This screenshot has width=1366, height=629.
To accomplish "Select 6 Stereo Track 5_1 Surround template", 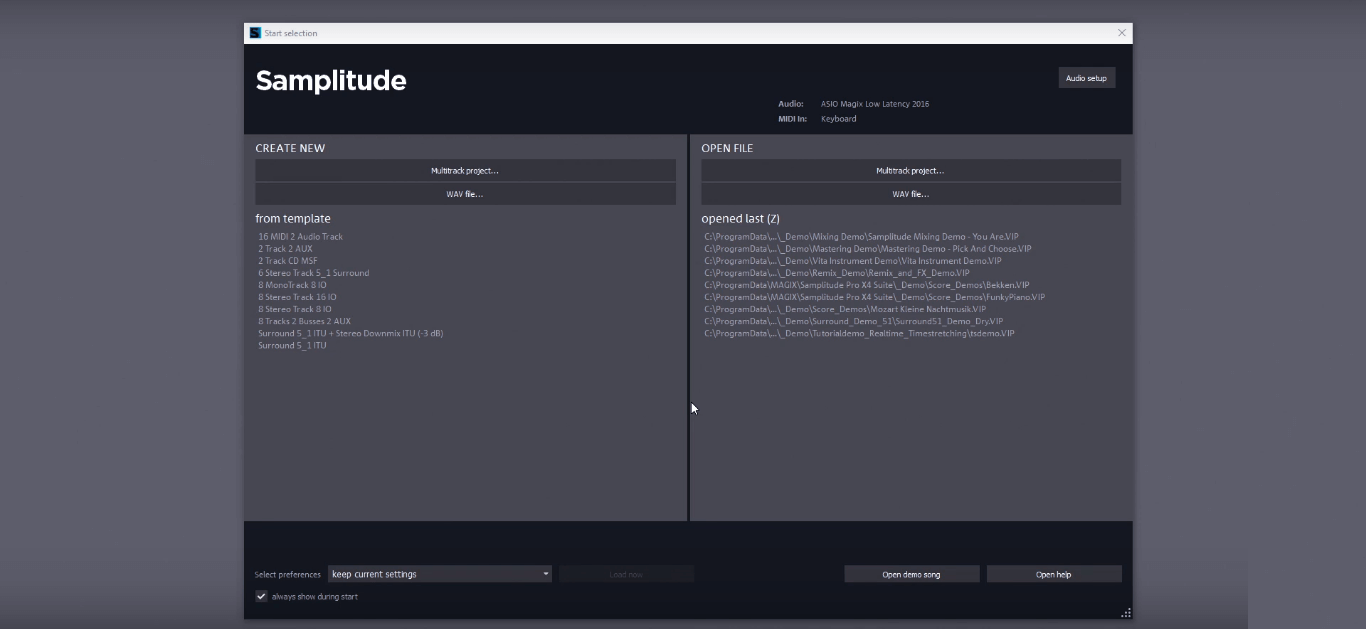I will (314, 273).
